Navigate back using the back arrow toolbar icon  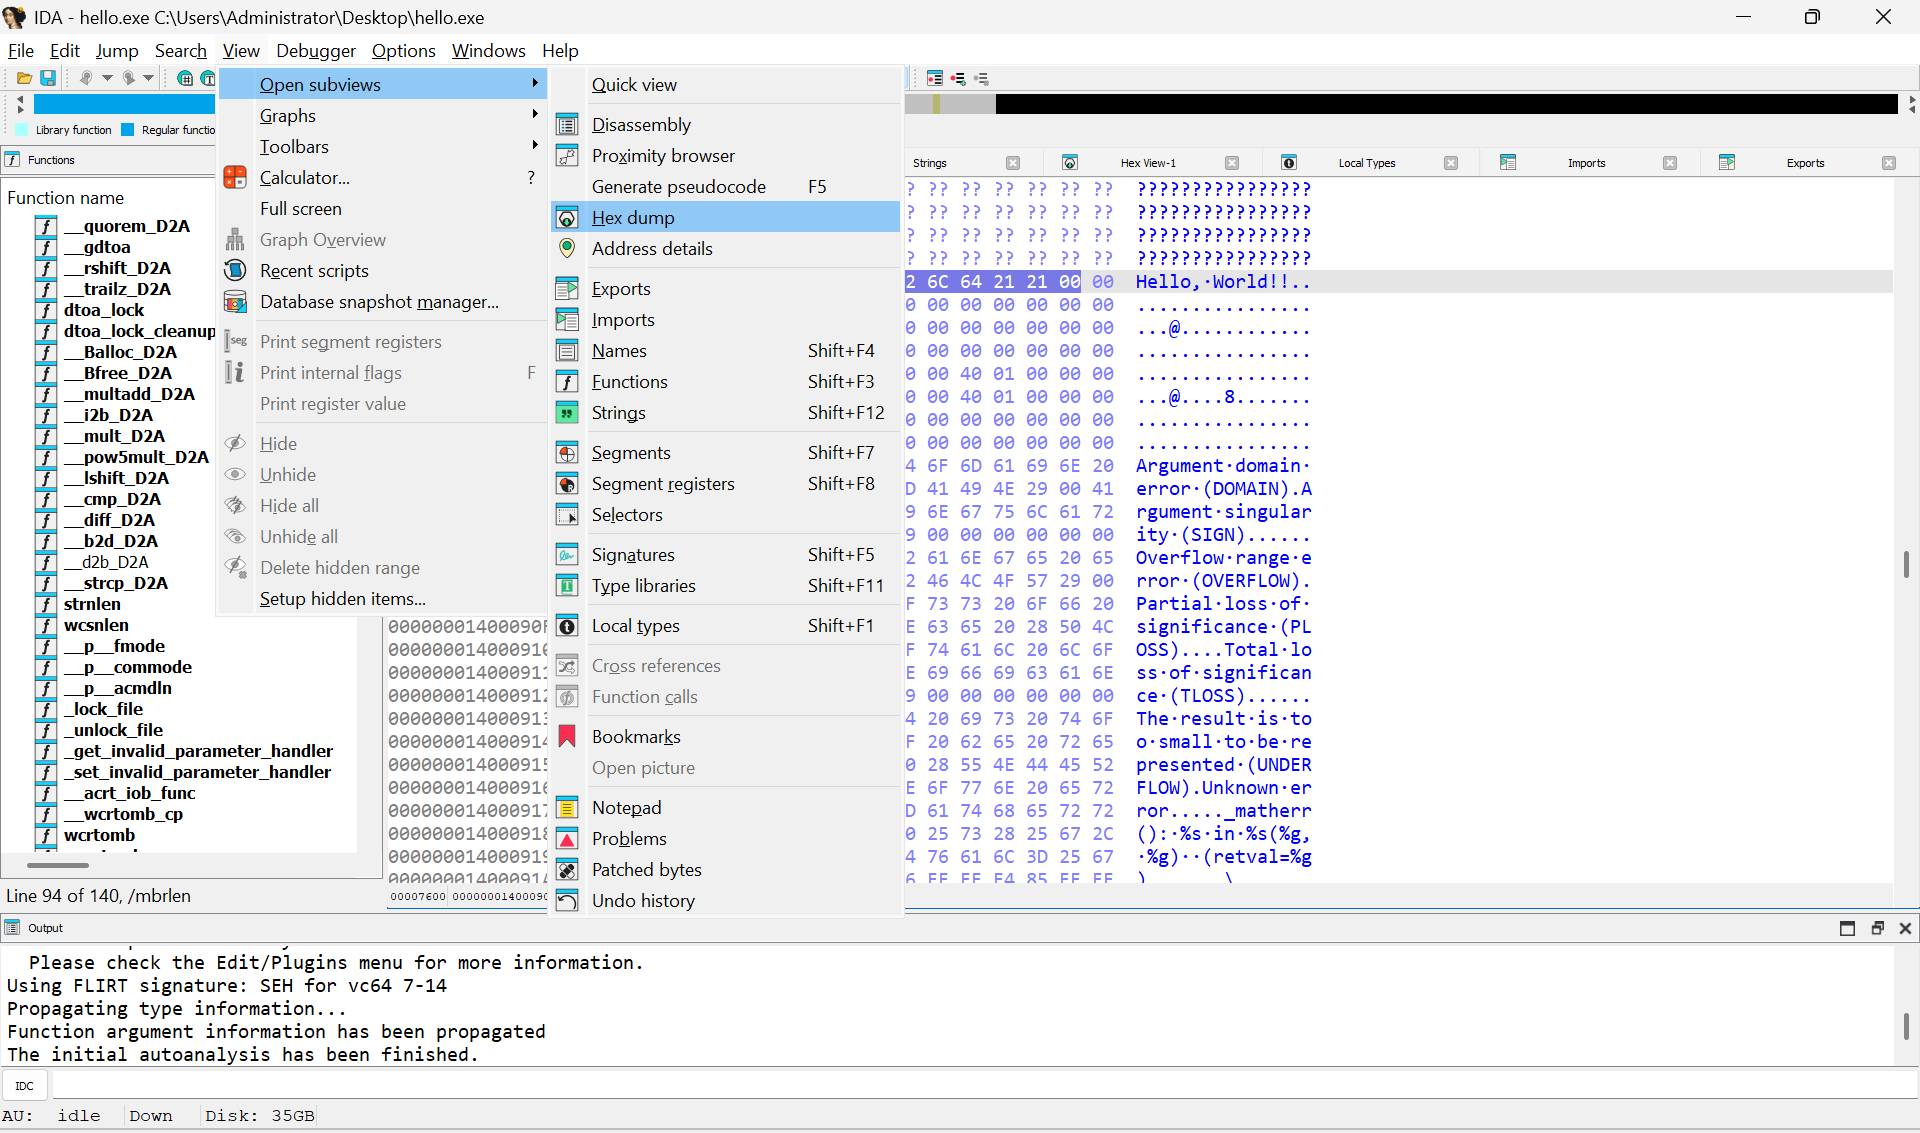click(x=86, y=78)
